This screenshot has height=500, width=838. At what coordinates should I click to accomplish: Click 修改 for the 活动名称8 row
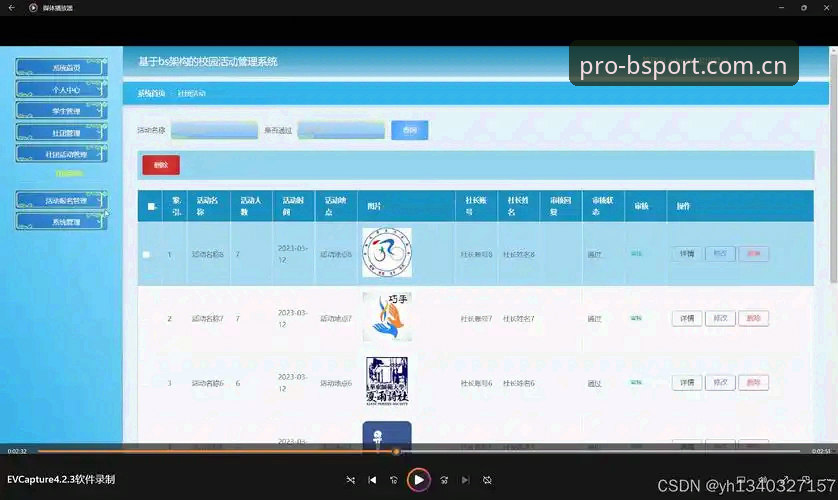[x=720, y=254]
